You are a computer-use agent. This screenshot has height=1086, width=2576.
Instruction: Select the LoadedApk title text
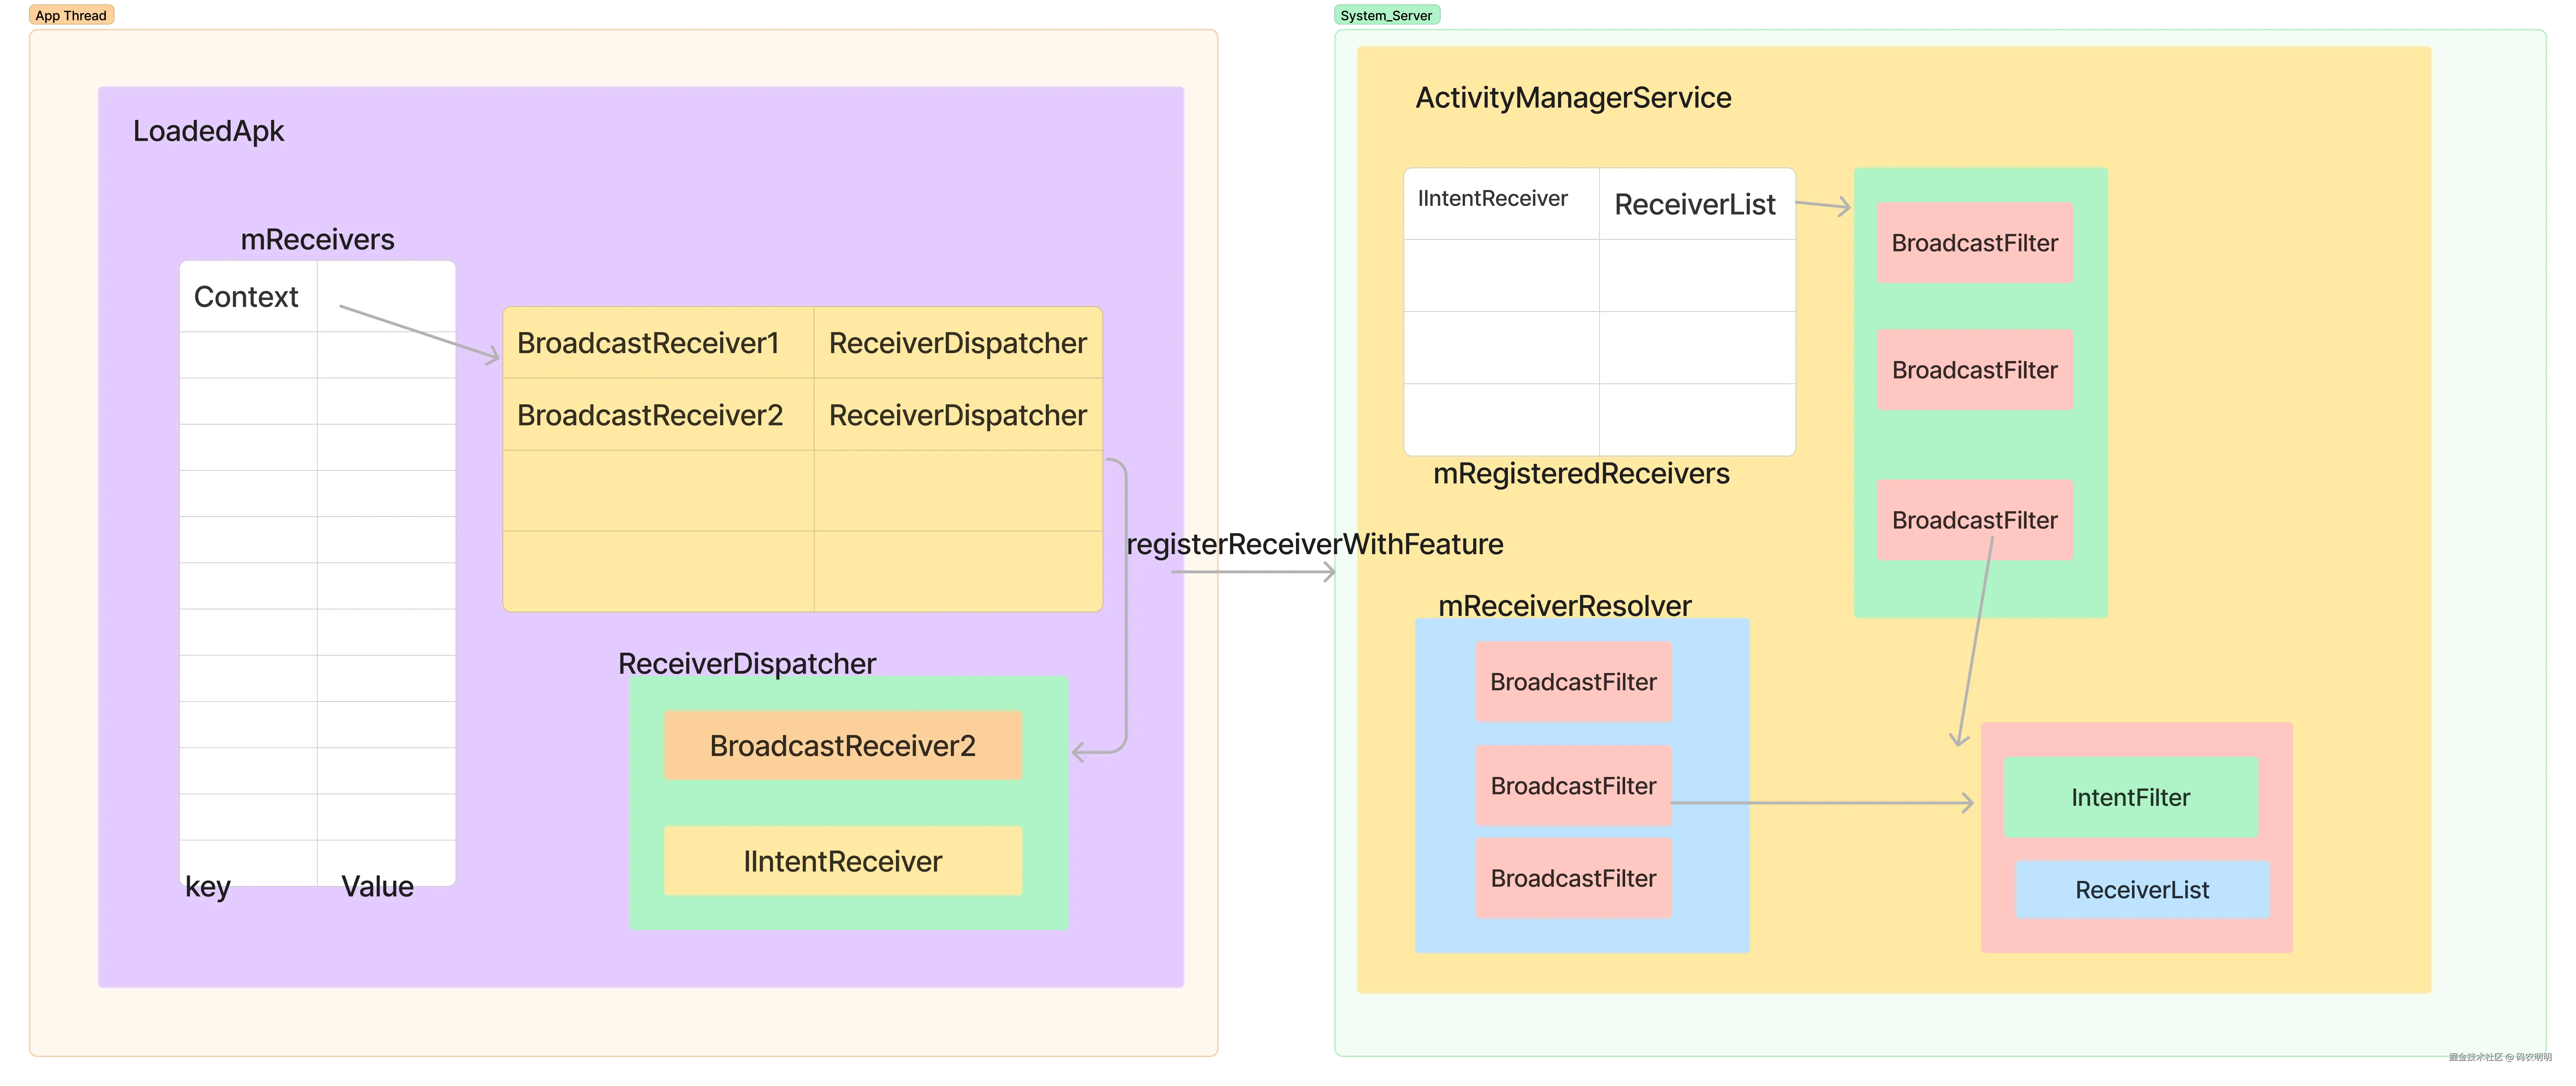208,131
